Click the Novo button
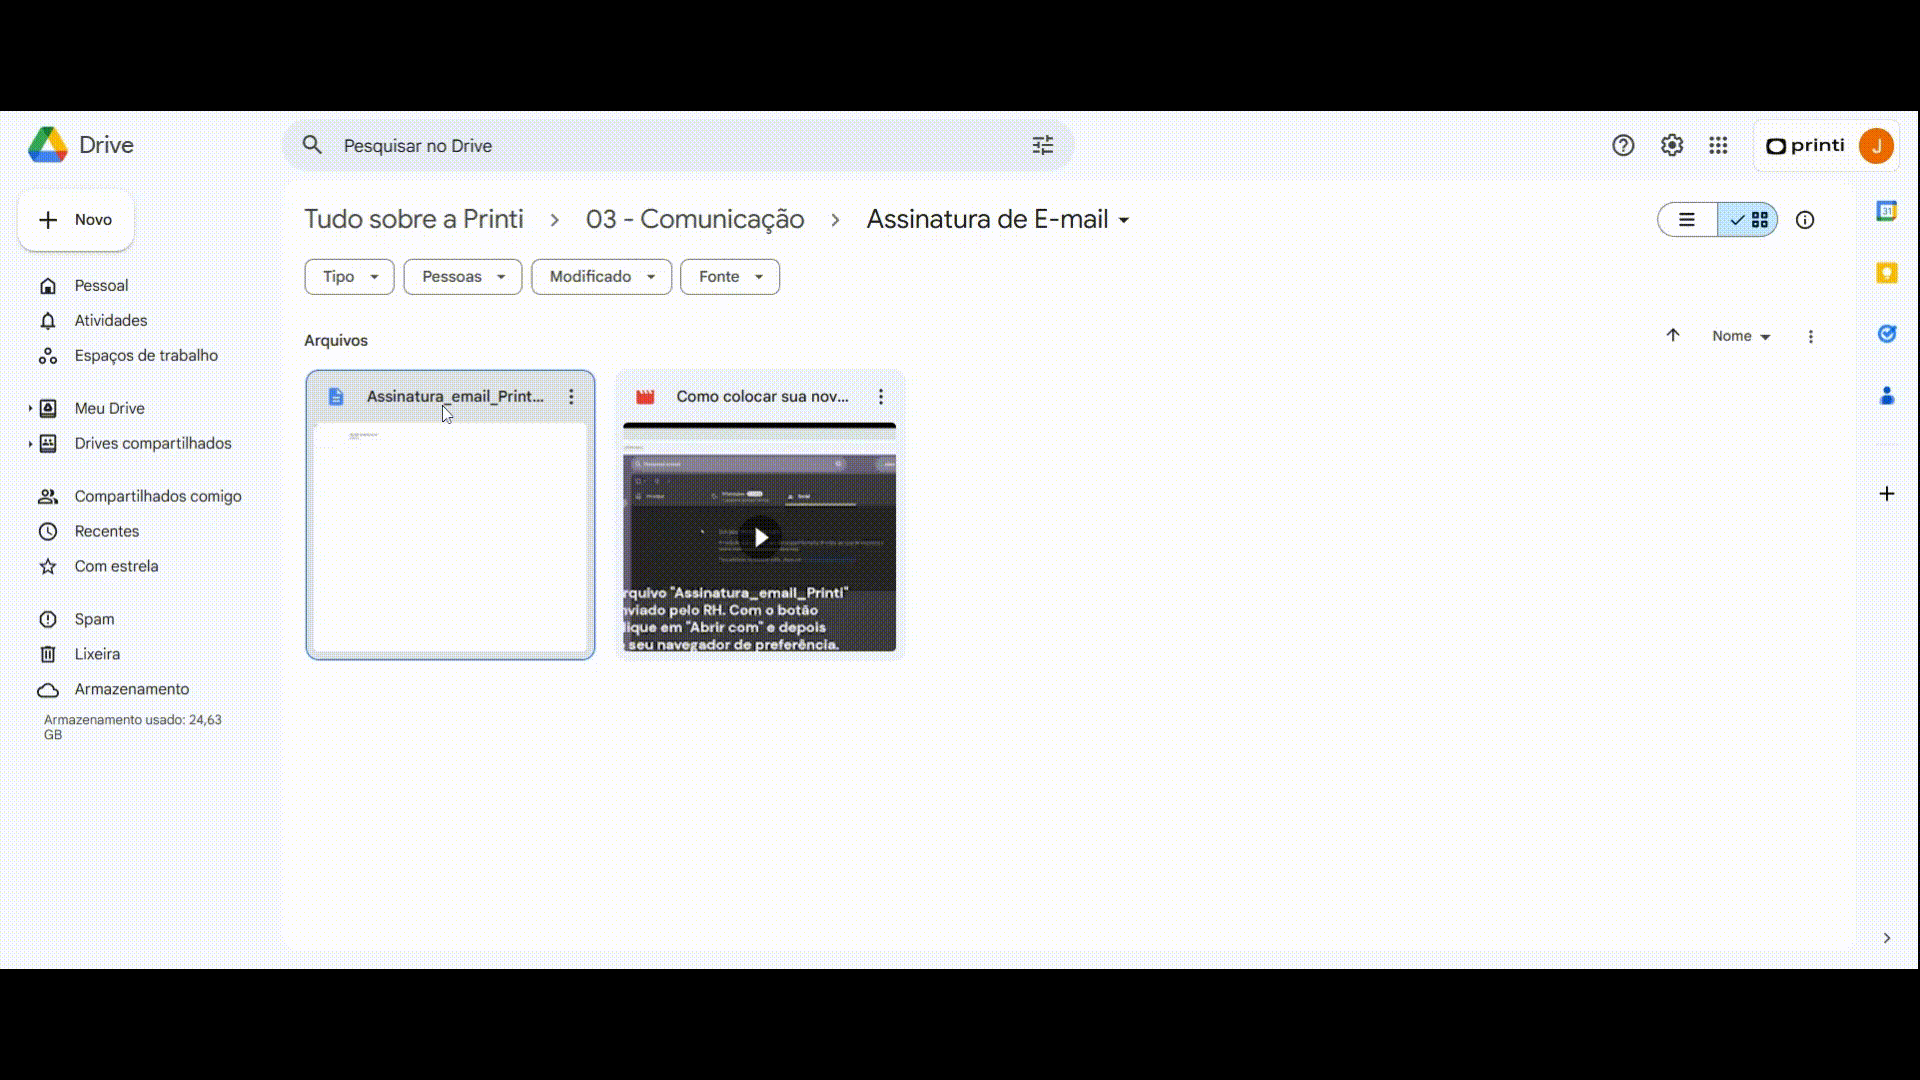Image resolution: width=1920 pixels, height=1080 pixels. pos(76,220)
